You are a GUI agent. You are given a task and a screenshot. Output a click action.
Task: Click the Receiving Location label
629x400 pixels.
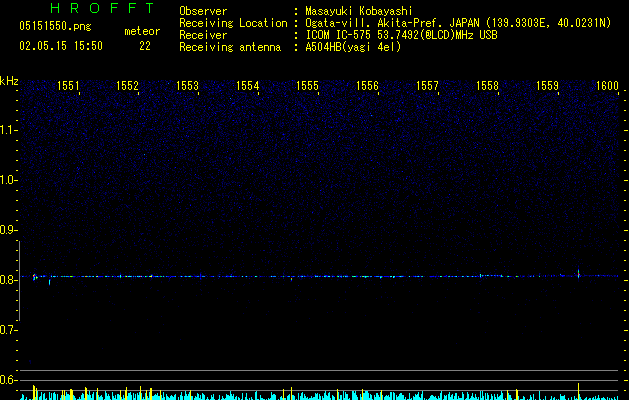[233, 23]
